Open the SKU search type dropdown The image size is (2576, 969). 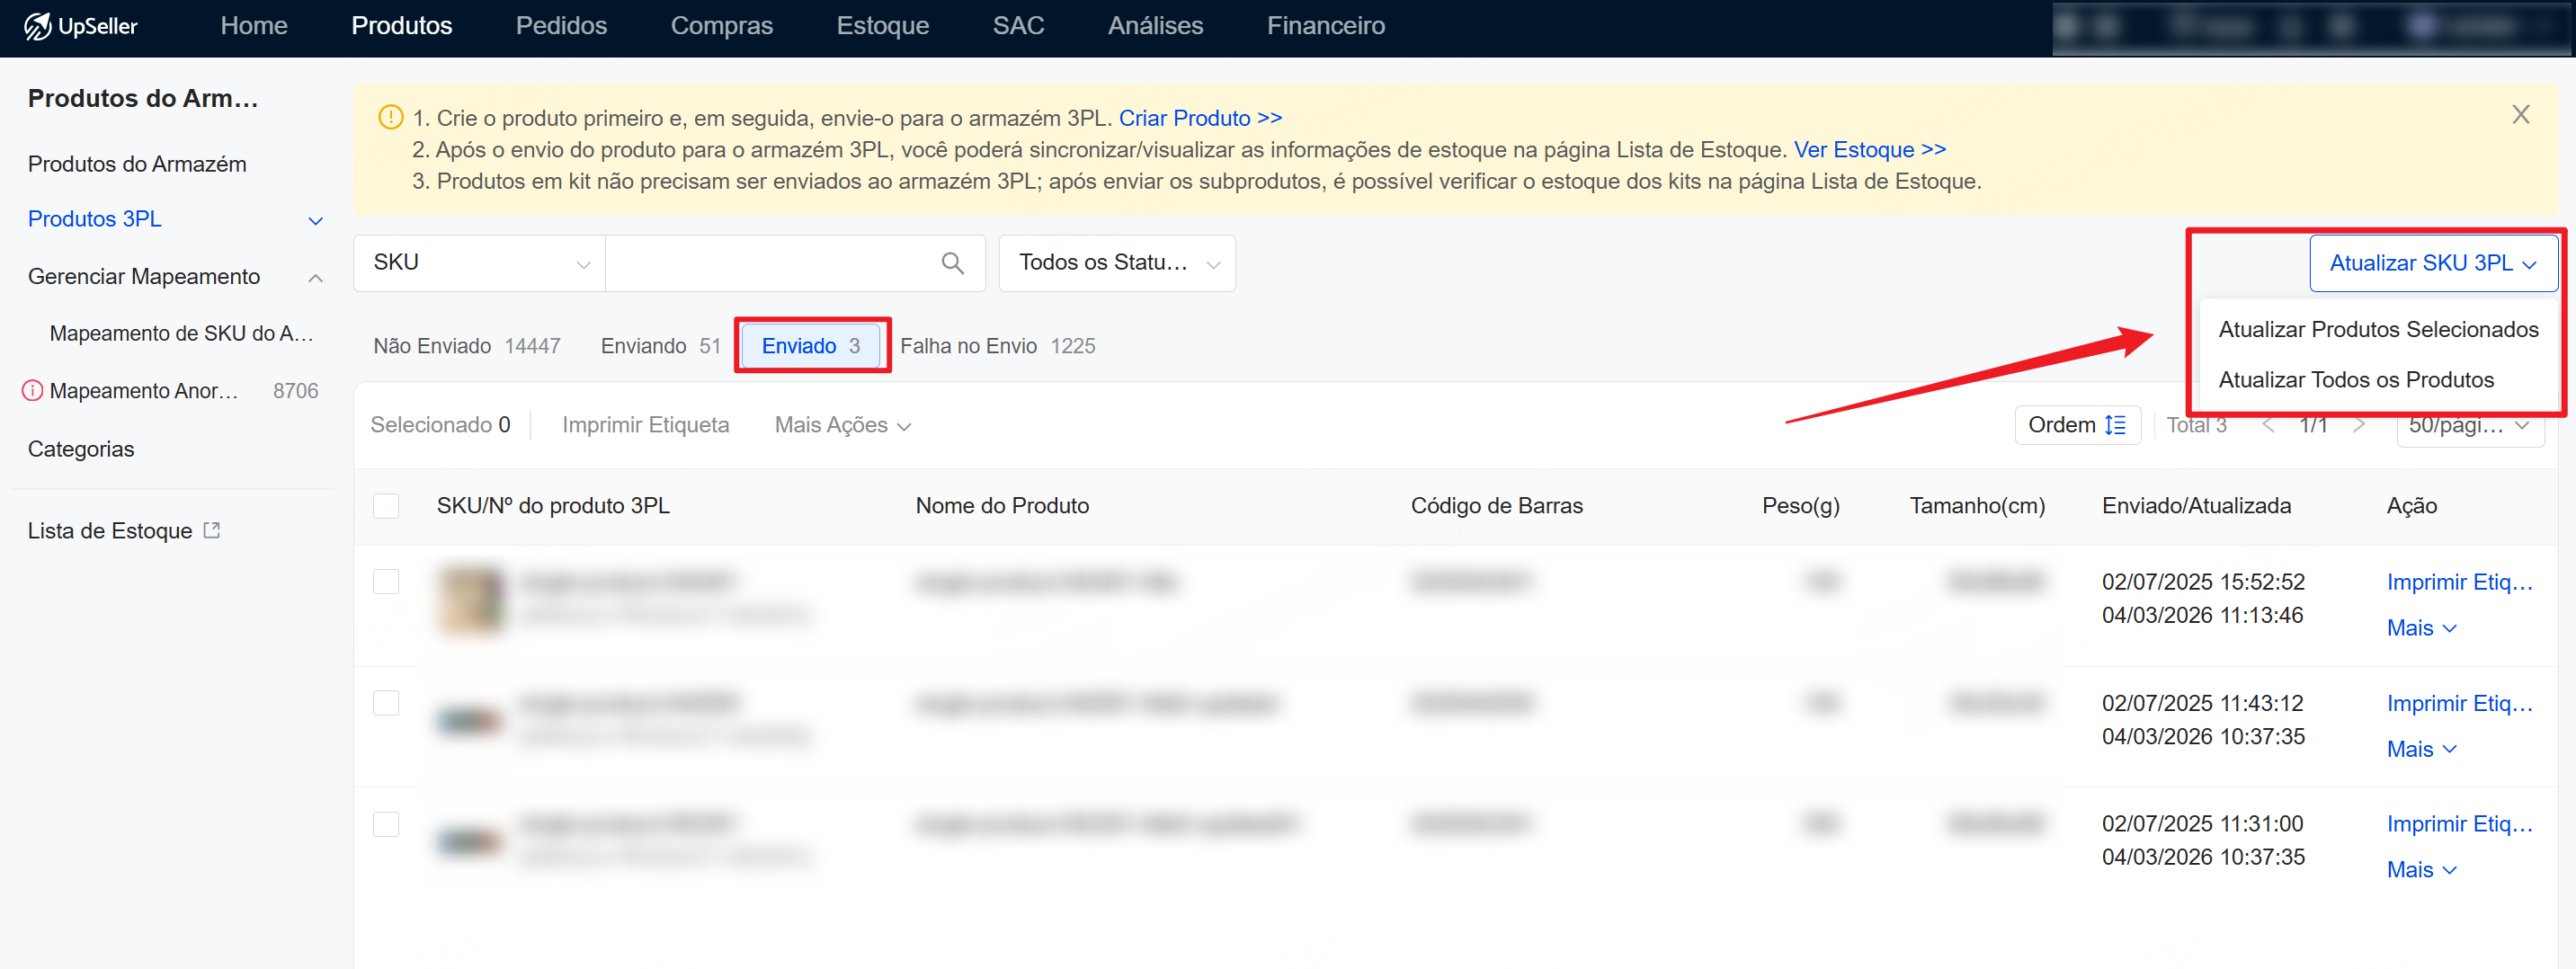click(480, 263)
